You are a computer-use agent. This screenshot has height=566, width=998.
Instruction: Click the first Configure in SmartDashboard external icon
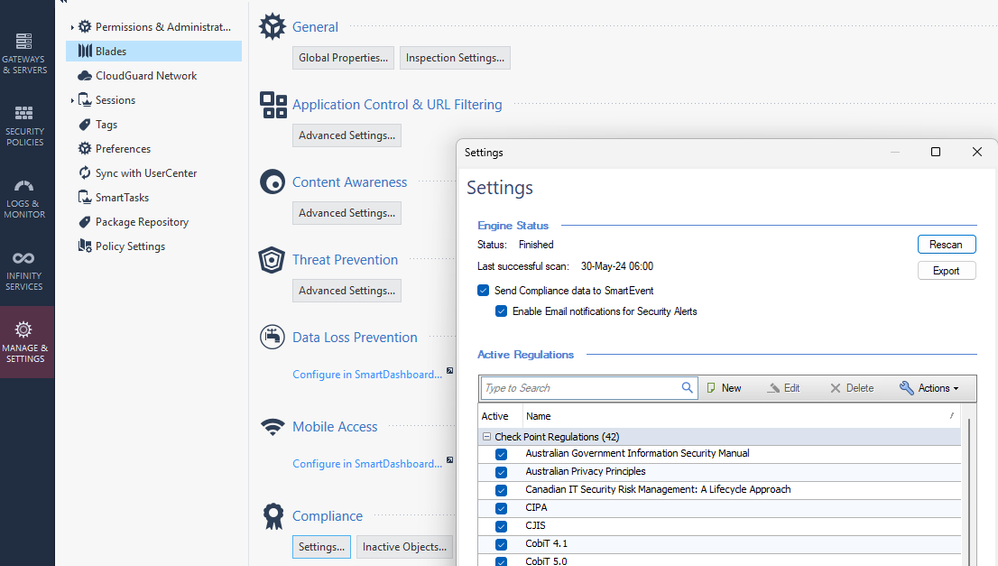tap(450, 371)
